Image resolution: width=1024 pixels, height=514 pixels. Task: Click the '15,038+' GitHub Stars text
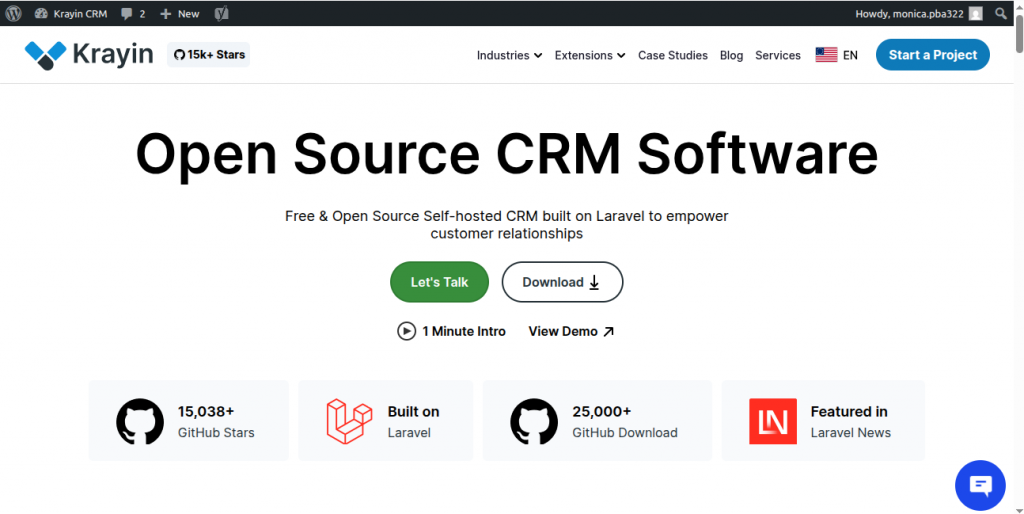(x=206, y=411)
